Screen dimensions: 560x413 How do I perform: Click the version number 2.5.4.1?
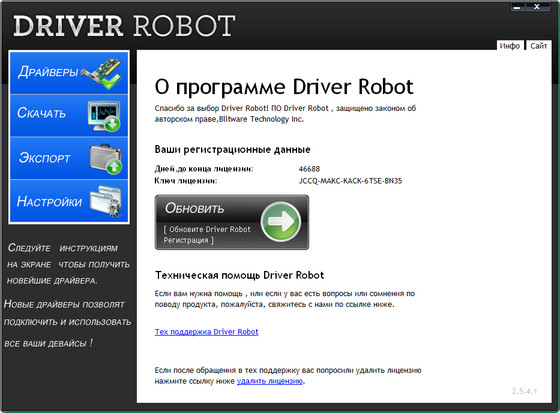point(524,391)
